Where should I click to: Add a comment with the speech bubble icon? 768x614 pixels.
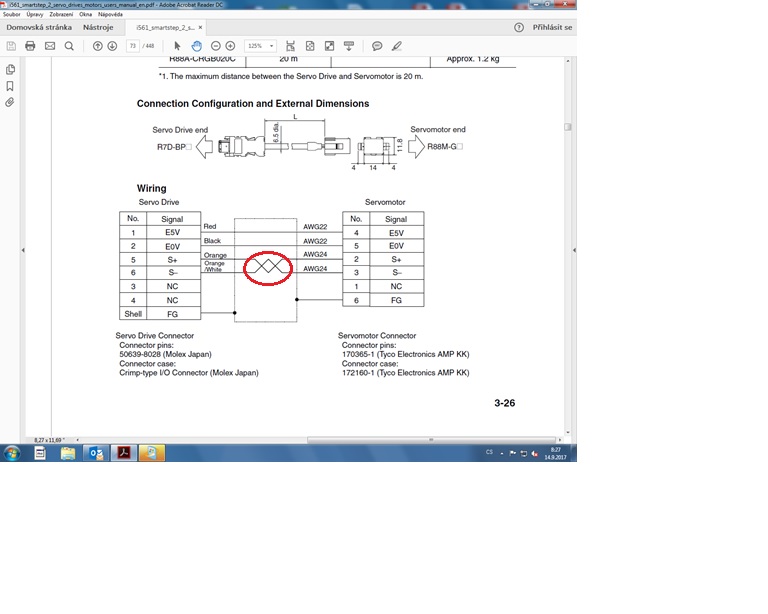[377, 46]
